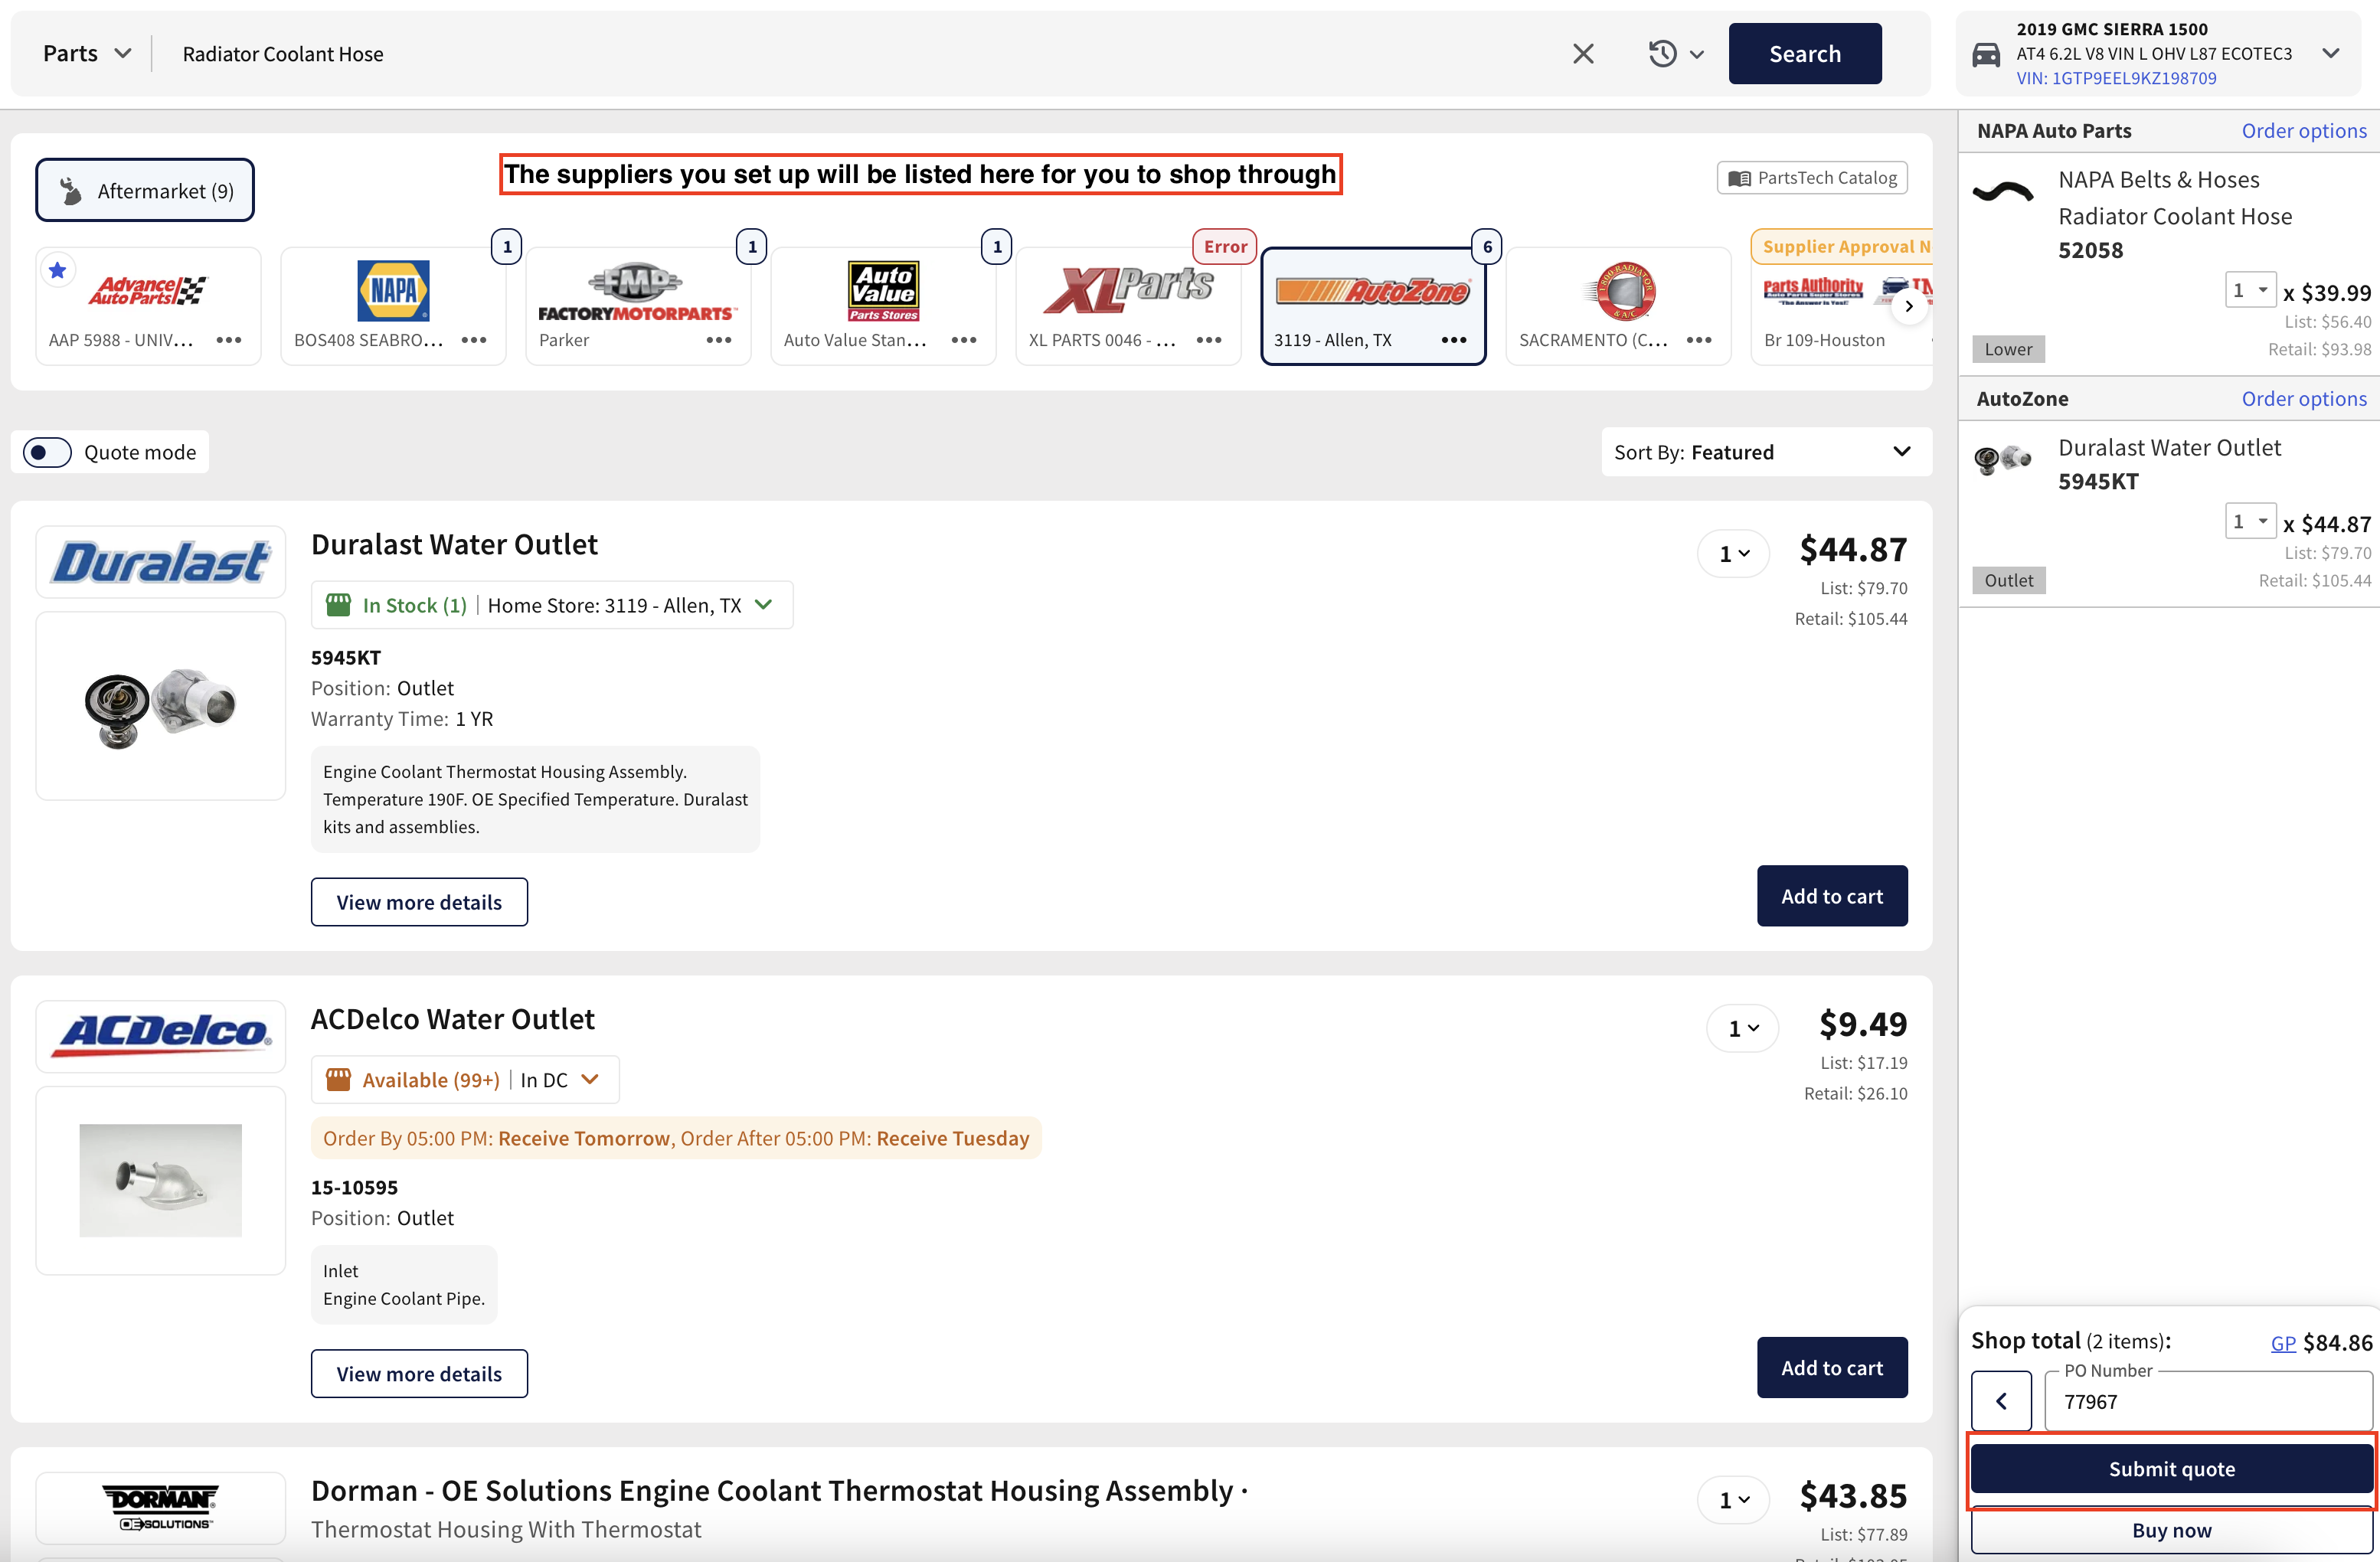The height and width of the screenshot is (1562, 2380).
Task: Open the Sort By Featured dropdown
Action: 1765,452
